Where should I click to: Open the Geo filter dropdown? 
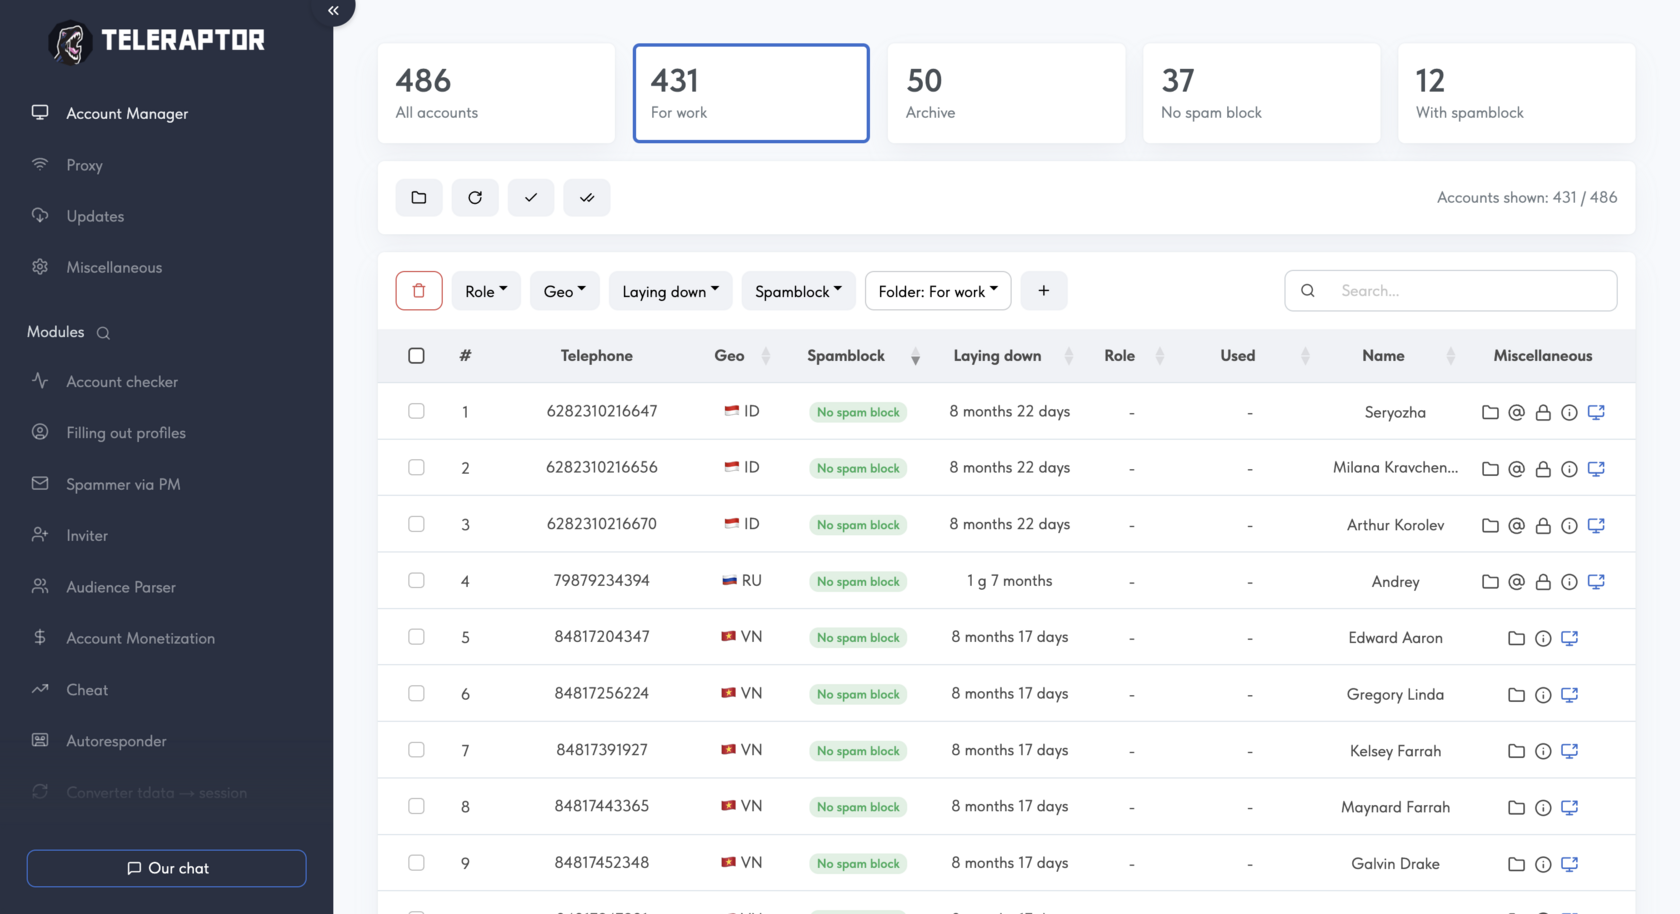click(x=565, y=291)
